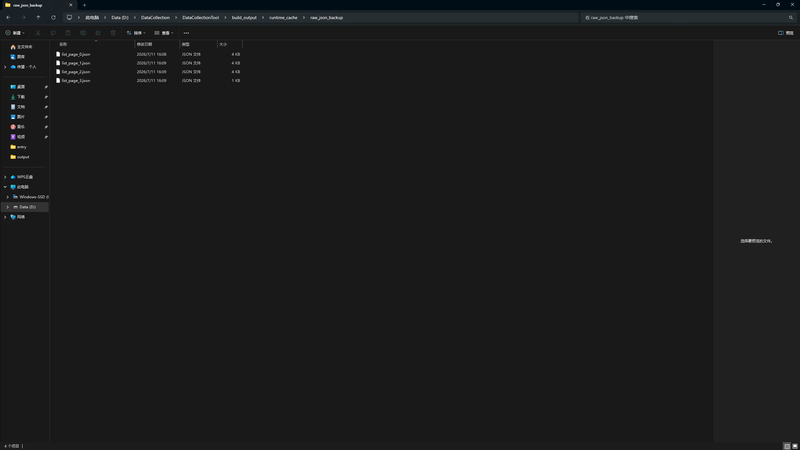The height and width of the screenshot is (450, 800).
Task: Click the Rename icon in toolbar
Action: click(83, 33)
